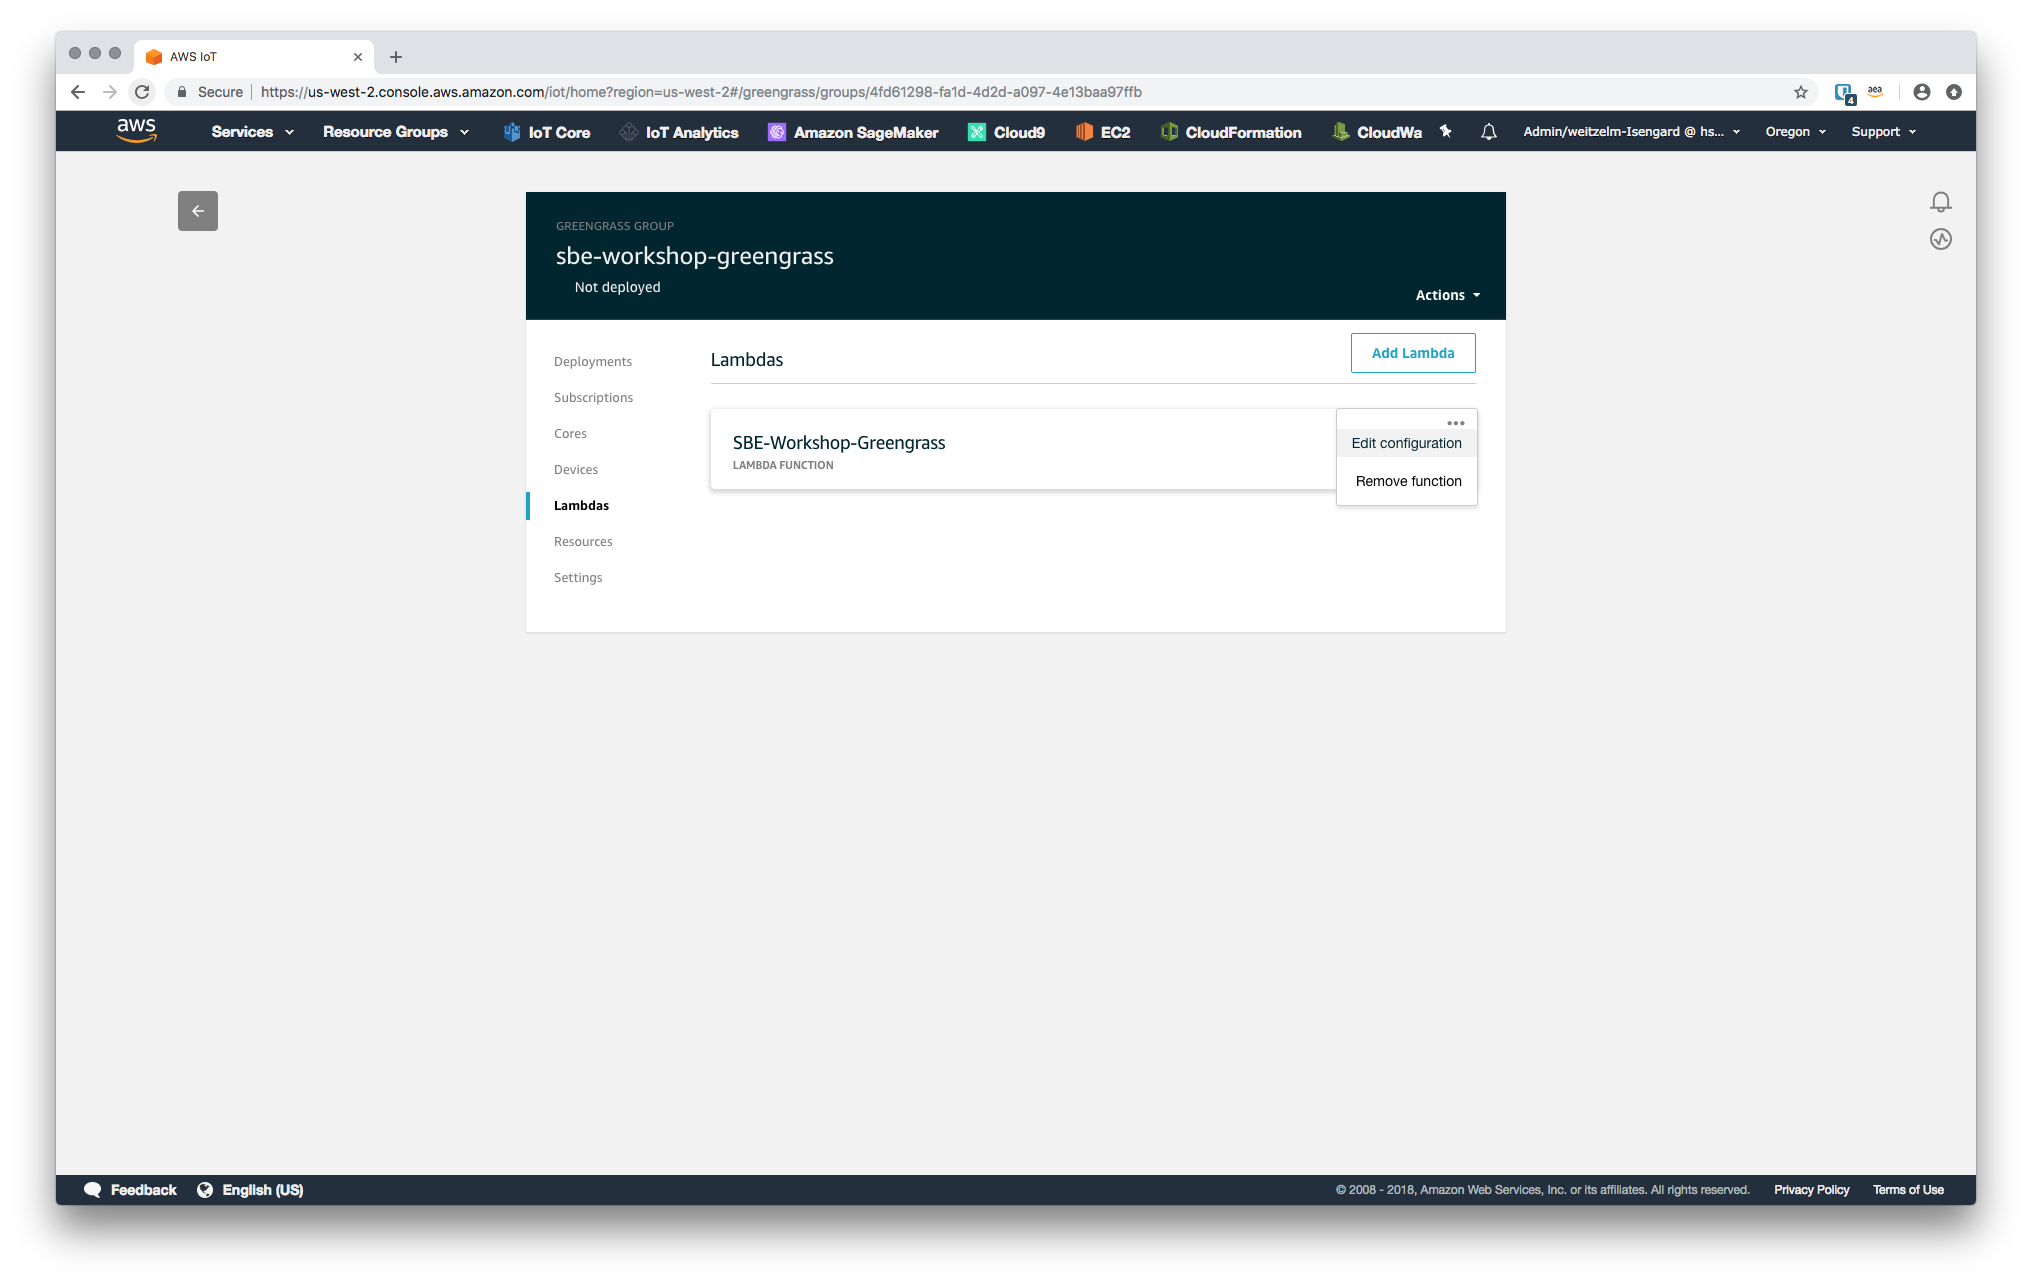Open the browser profile icon
Image resolution: width=2032 pixels, height=1285 pixels.
[1922, 92]
